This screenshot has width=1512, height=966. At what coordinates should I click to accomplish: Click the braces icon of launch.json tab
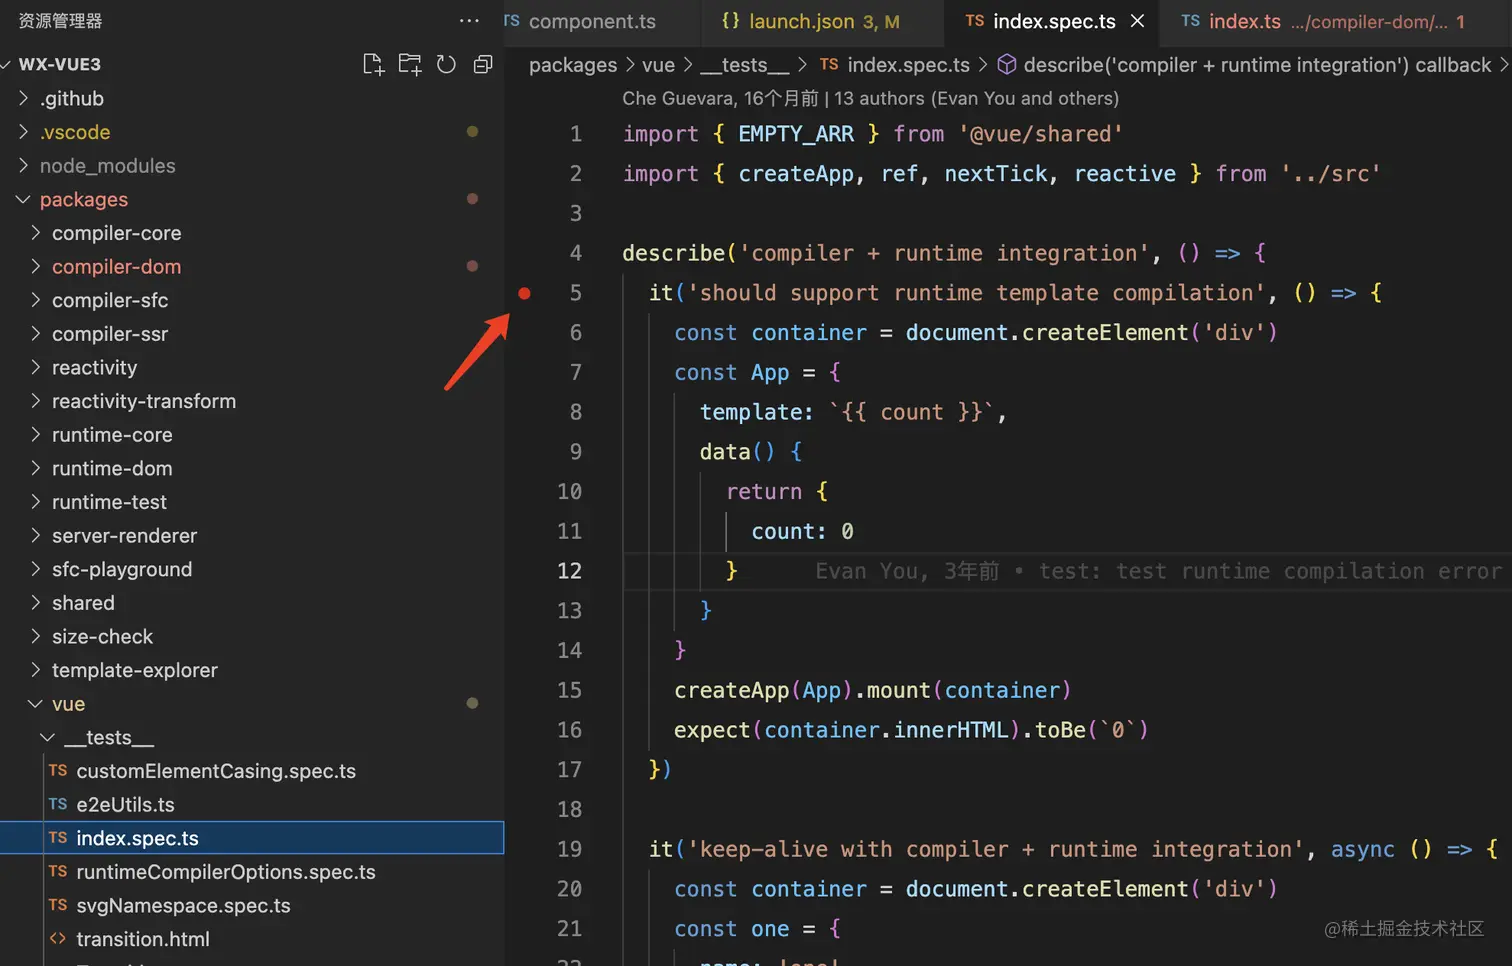(731, 21)
